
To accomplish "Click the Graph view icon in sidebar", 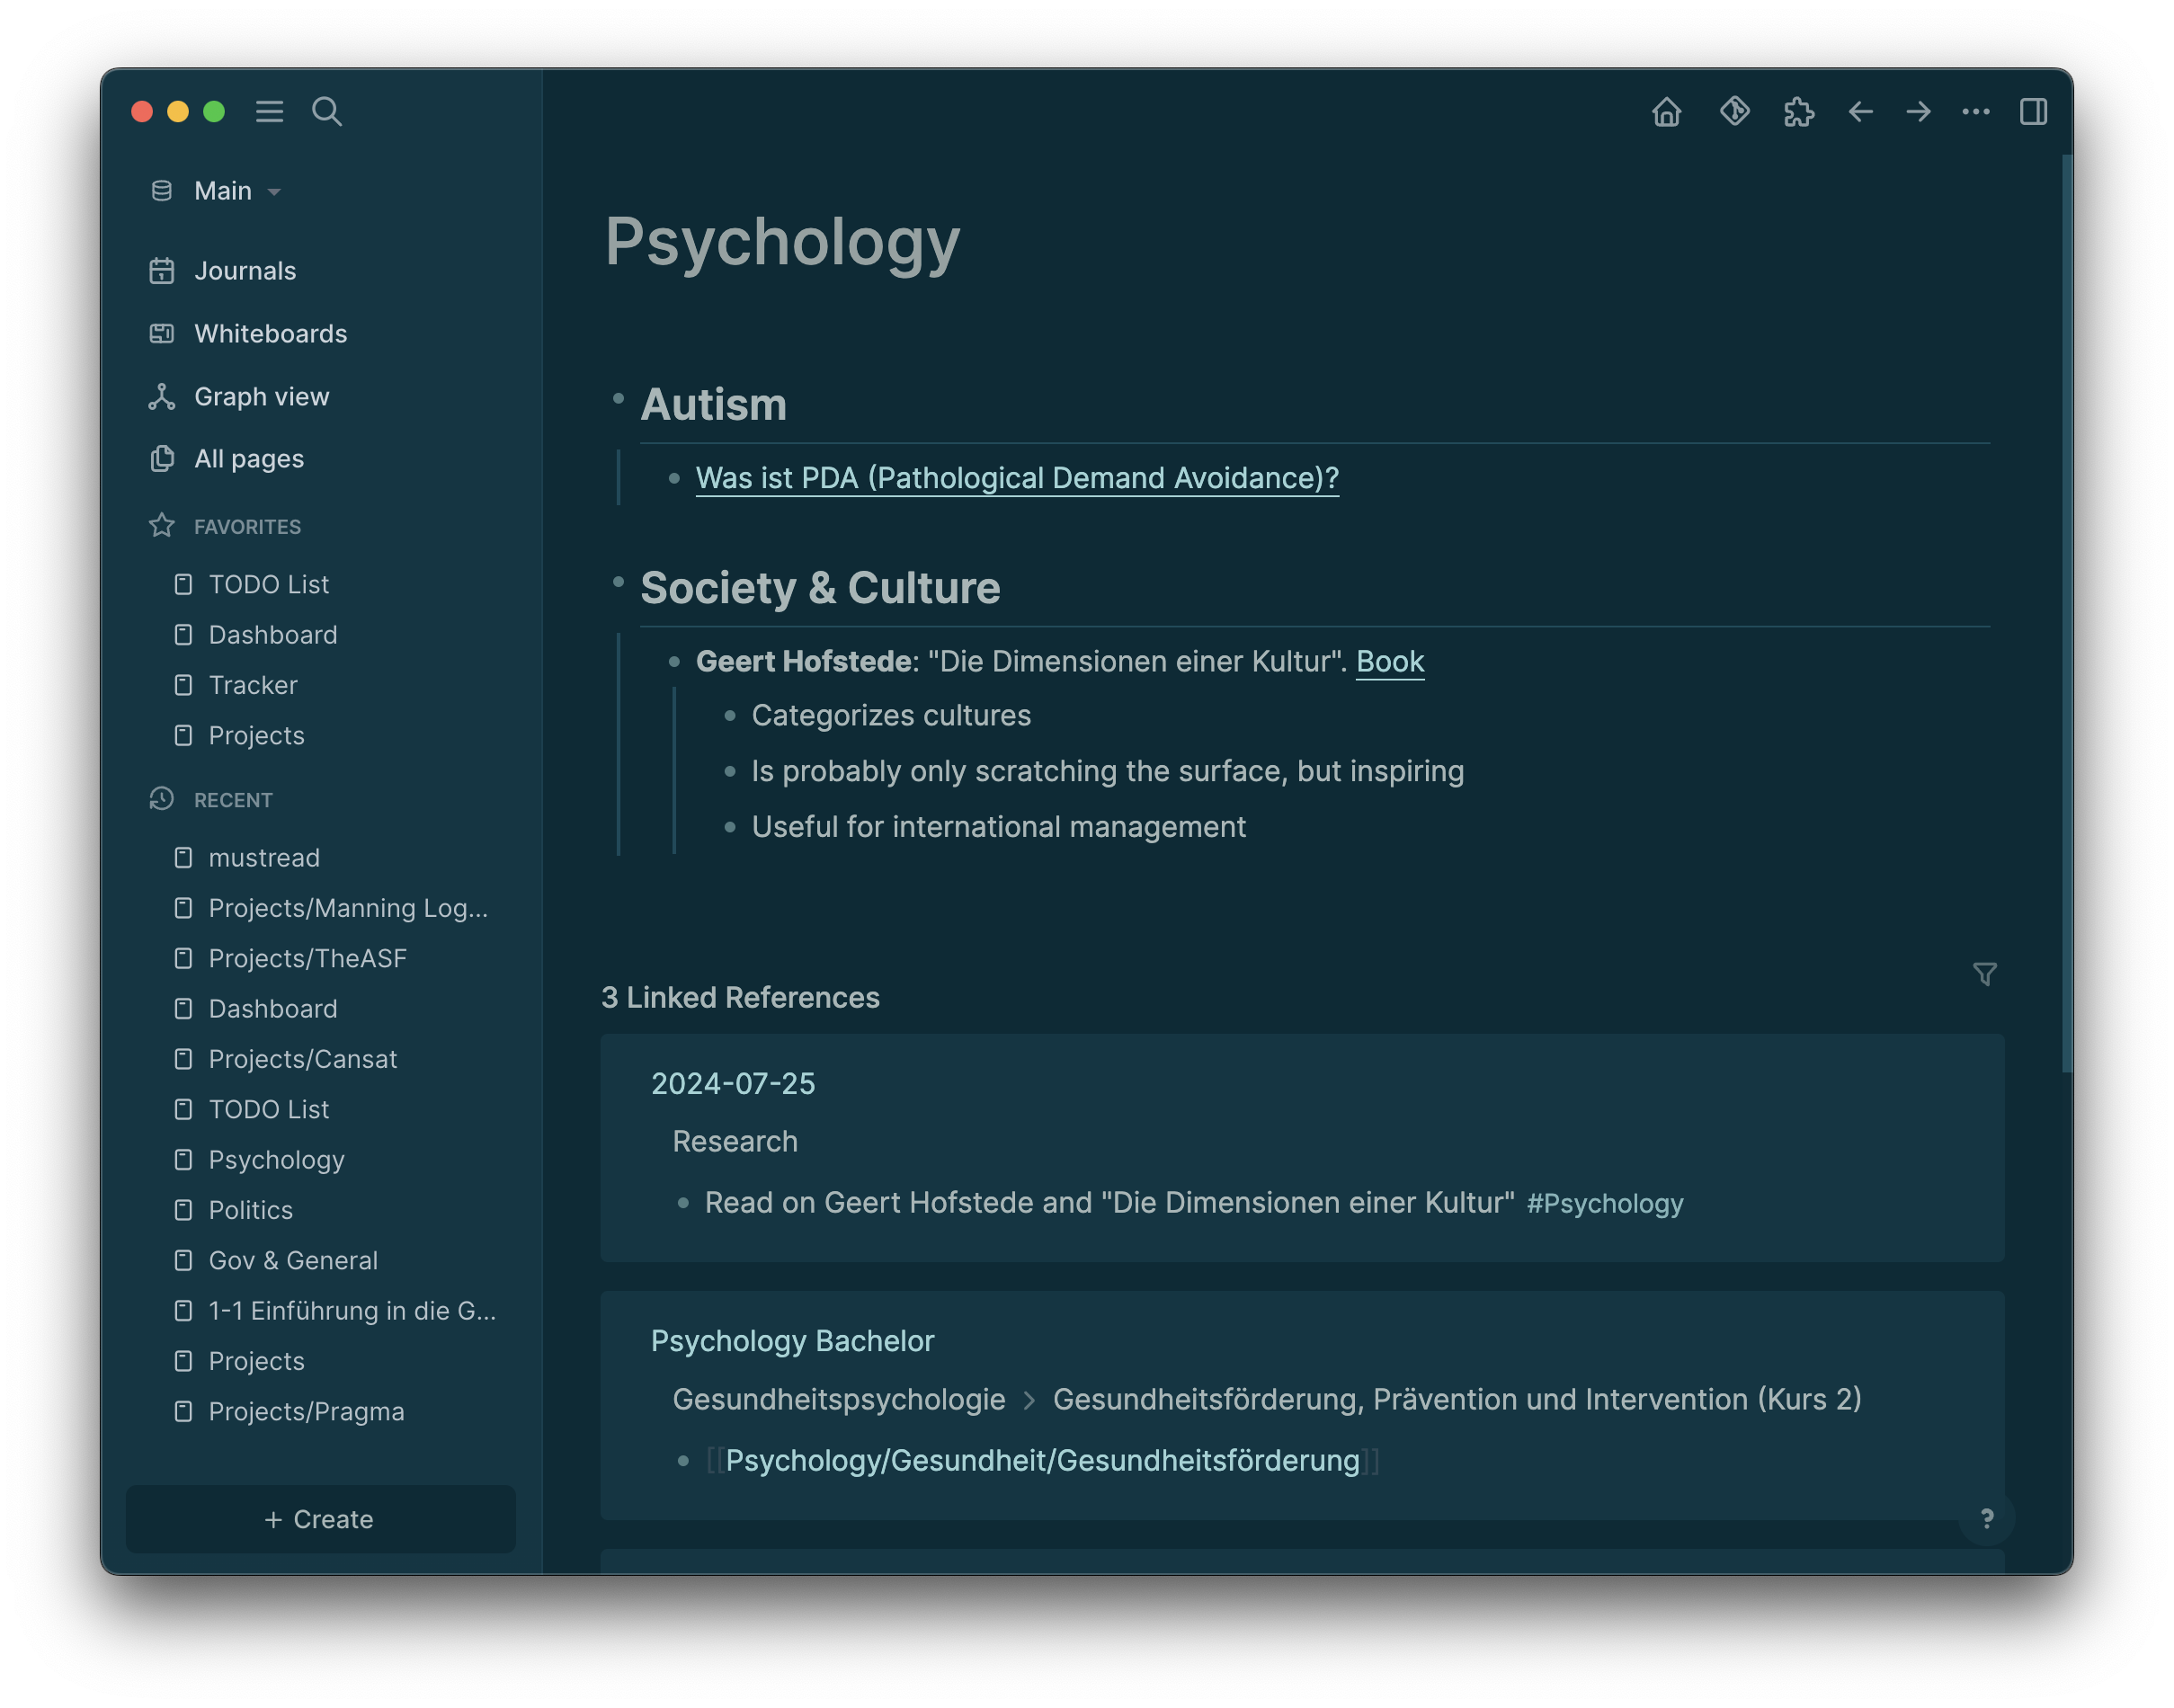I will [161, 396].
